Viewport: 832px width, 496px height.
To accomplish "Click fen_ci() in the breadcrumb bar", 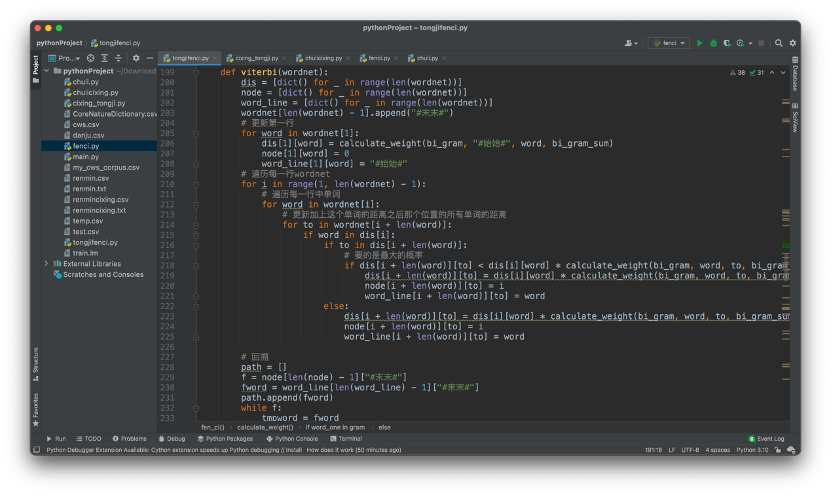I will (213, 427).
